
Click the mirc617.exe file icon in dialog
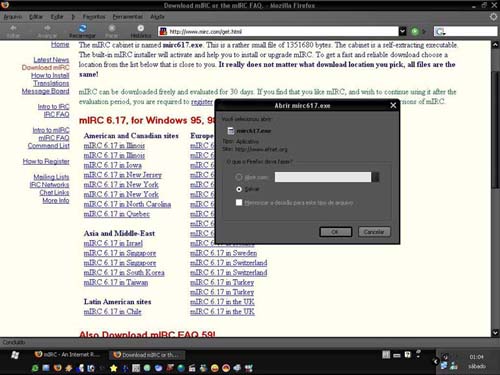point(231,131)
